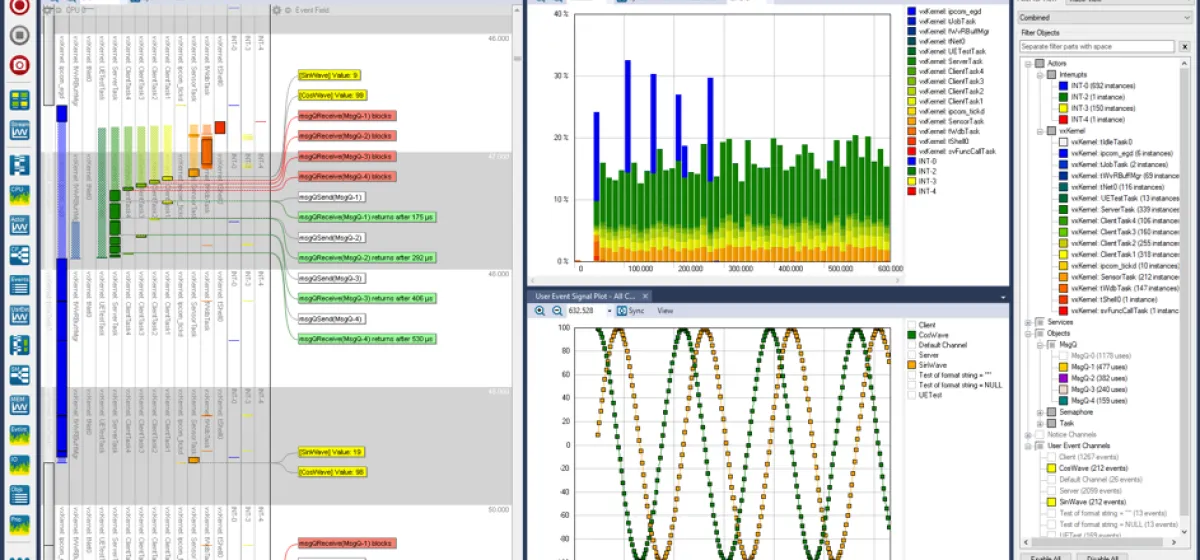Toggle SinWave orange swatch in Signal Plot legend
The image size is (1200, 560).
click(x=911, y=366)
